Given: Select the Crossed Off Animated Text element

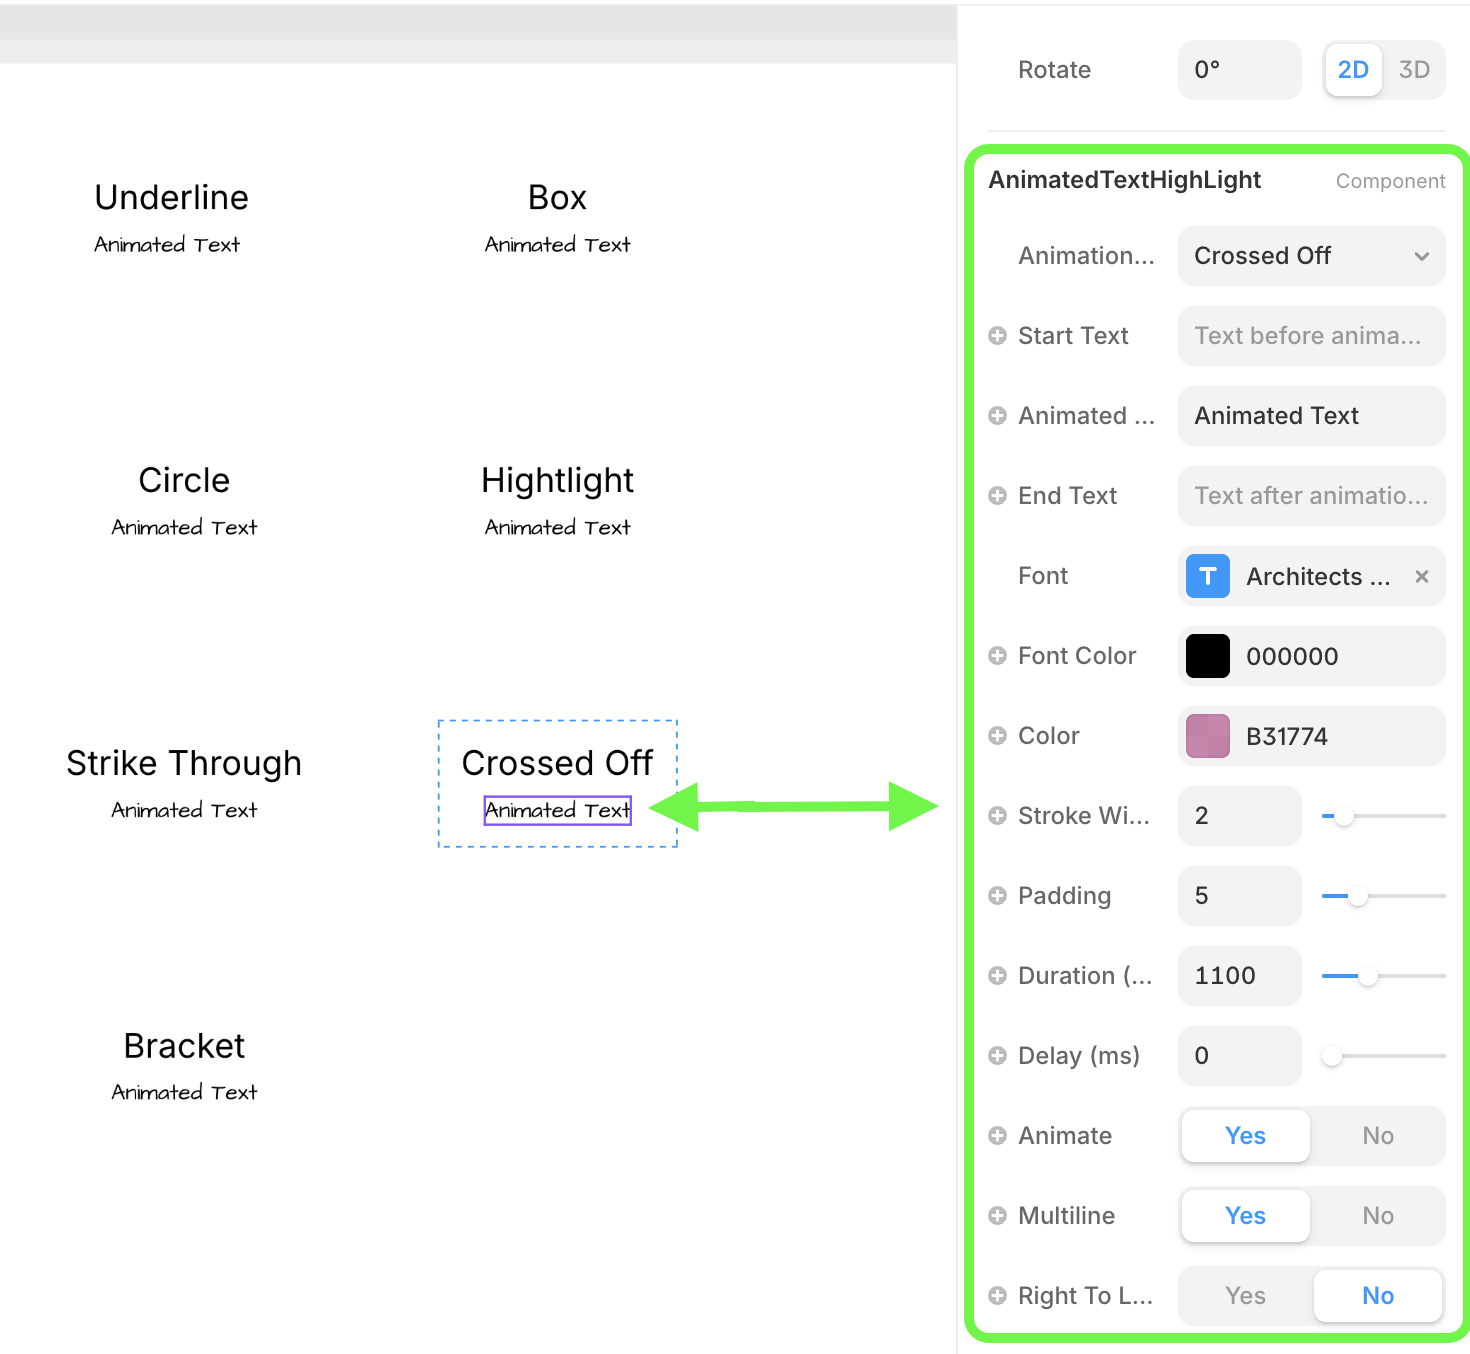Looking at the screenshot, I should point(557,810).
